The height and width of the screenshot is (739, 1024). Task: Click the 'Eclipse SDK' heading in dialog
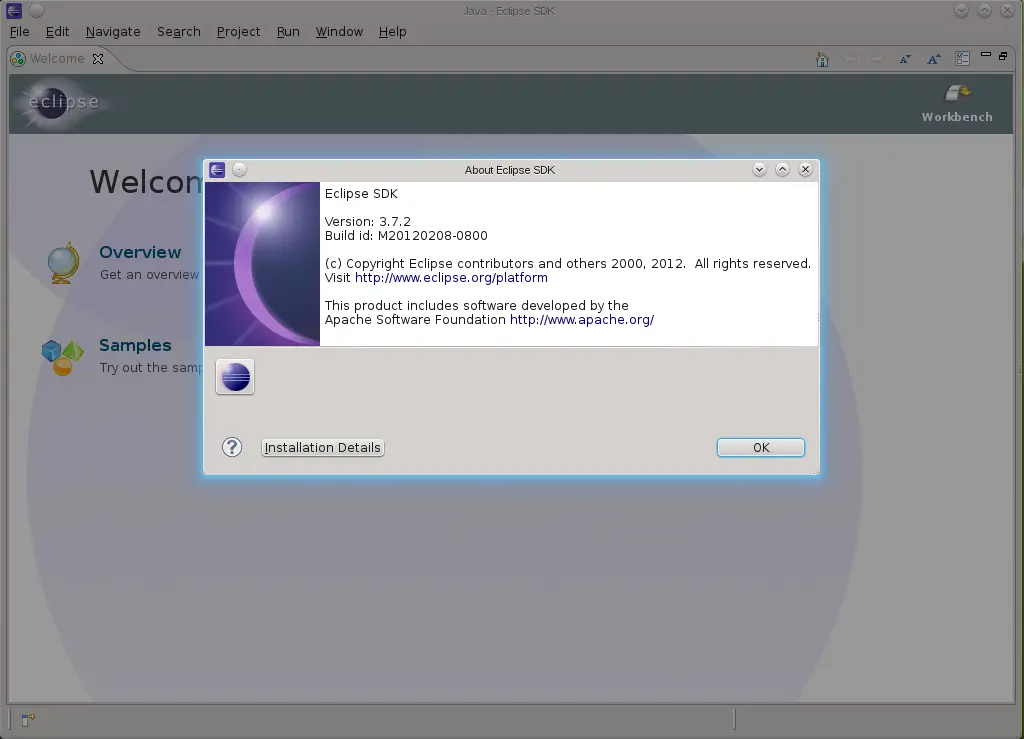tap(361, 193)
